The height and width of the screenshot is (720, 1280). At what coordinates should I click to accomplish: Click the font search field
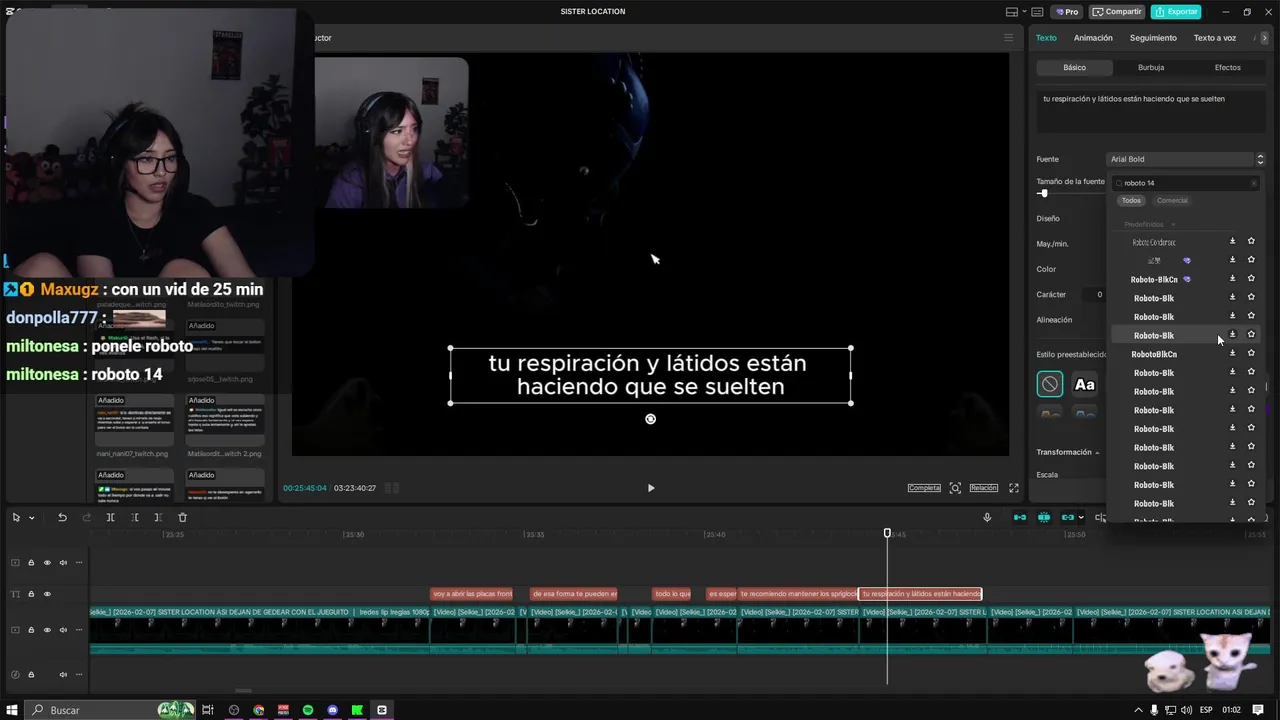point(1185,183)
